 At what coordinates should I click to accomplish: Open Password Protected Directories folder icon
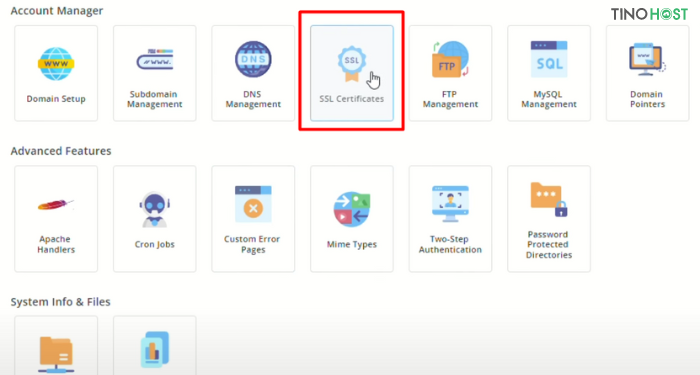coord(549,200)
